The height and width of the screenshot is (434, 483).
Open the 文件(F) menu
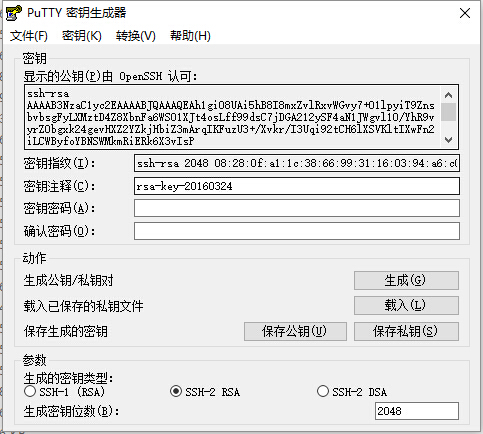29,36
